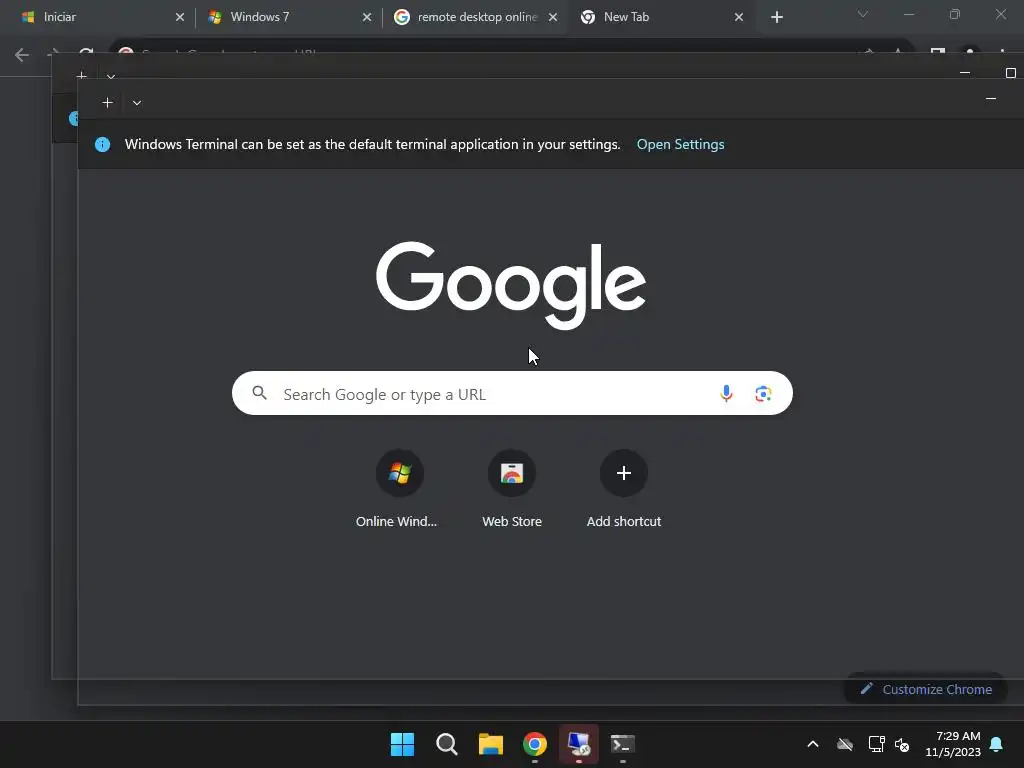Viewport: 1024px width, 768px height.
Task: Close the Iniciar tab
Action: (x=180, y=17)
